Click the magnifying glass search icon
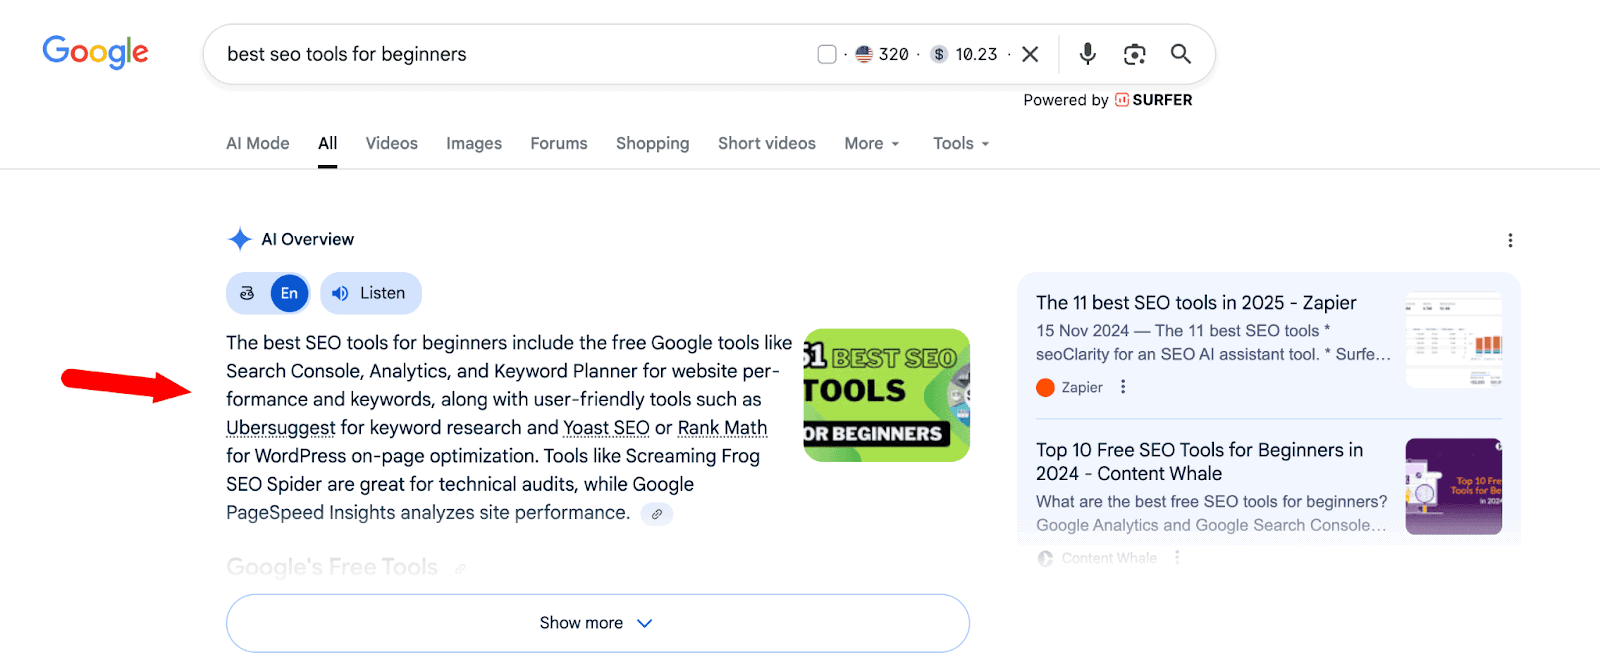This screenshot has height=670, width=1600. coord(1181,54)
